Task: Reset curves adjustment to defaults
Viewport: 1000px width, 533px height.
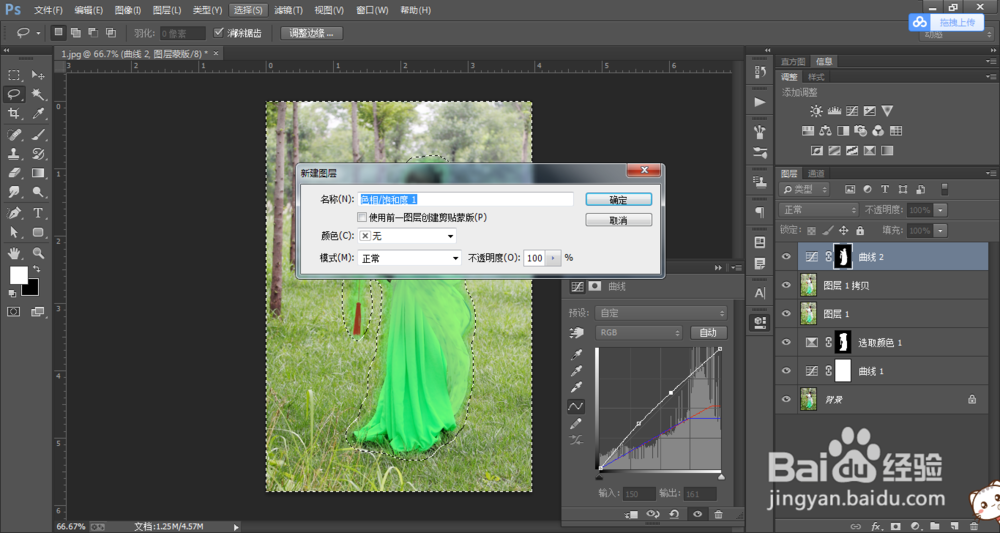Action: tap(674, 514)
